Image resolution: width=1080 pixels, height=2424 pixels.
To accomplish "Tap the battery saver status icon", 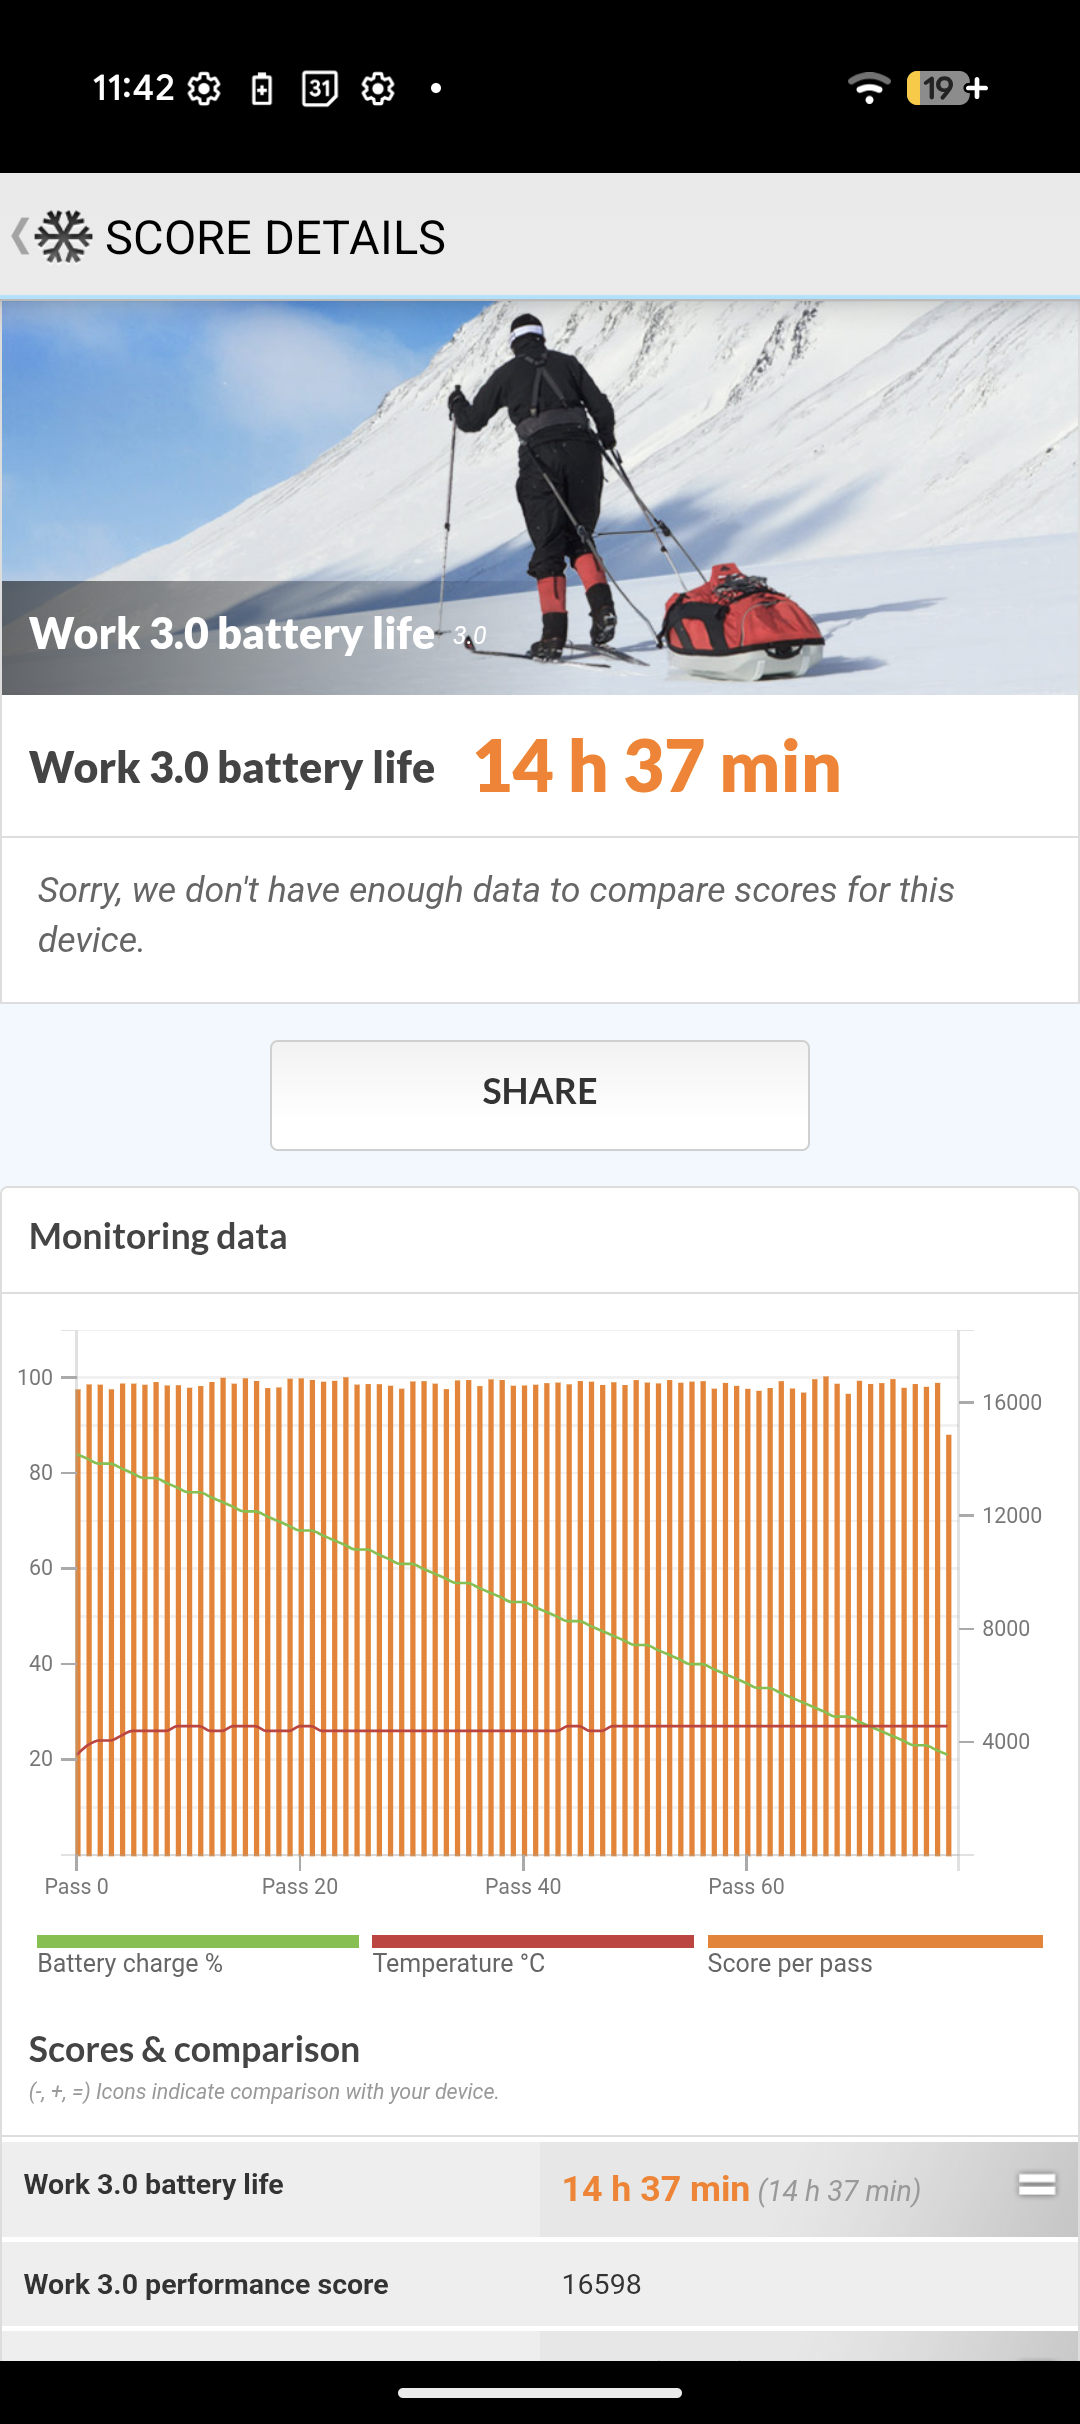I will click(262, 89).
